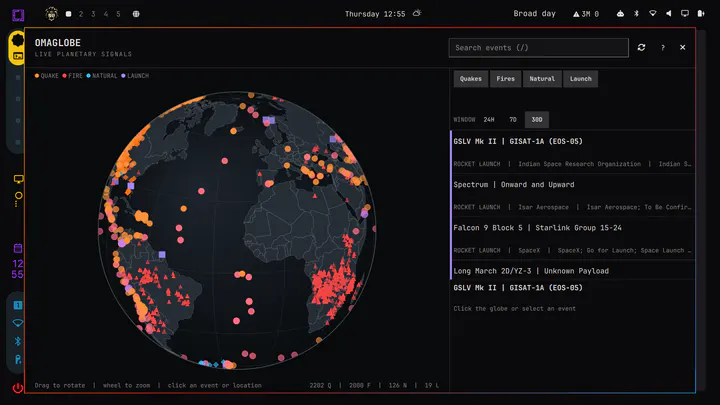Screen dimensions: 720x405
Task: Open the blue sidebar Bluetooth icon
Action: pos(18,341)
